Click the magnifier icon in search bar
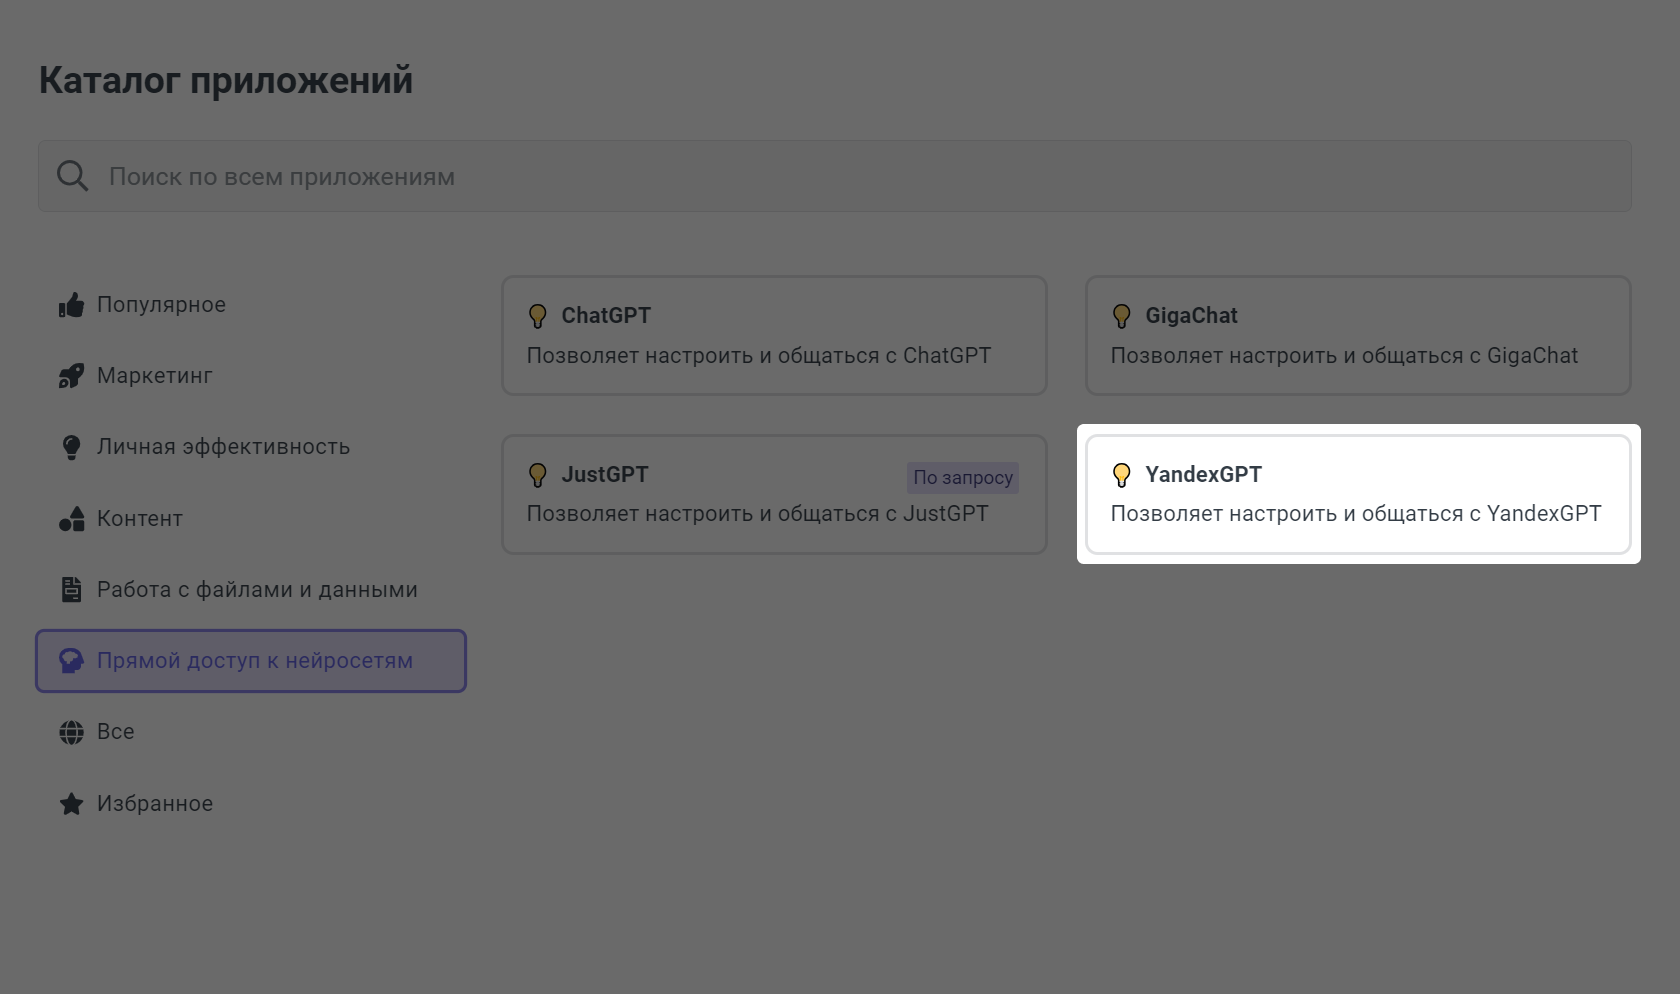This screenshot has height=994, width=1680. pyautogui.click(x=72, y=176)
